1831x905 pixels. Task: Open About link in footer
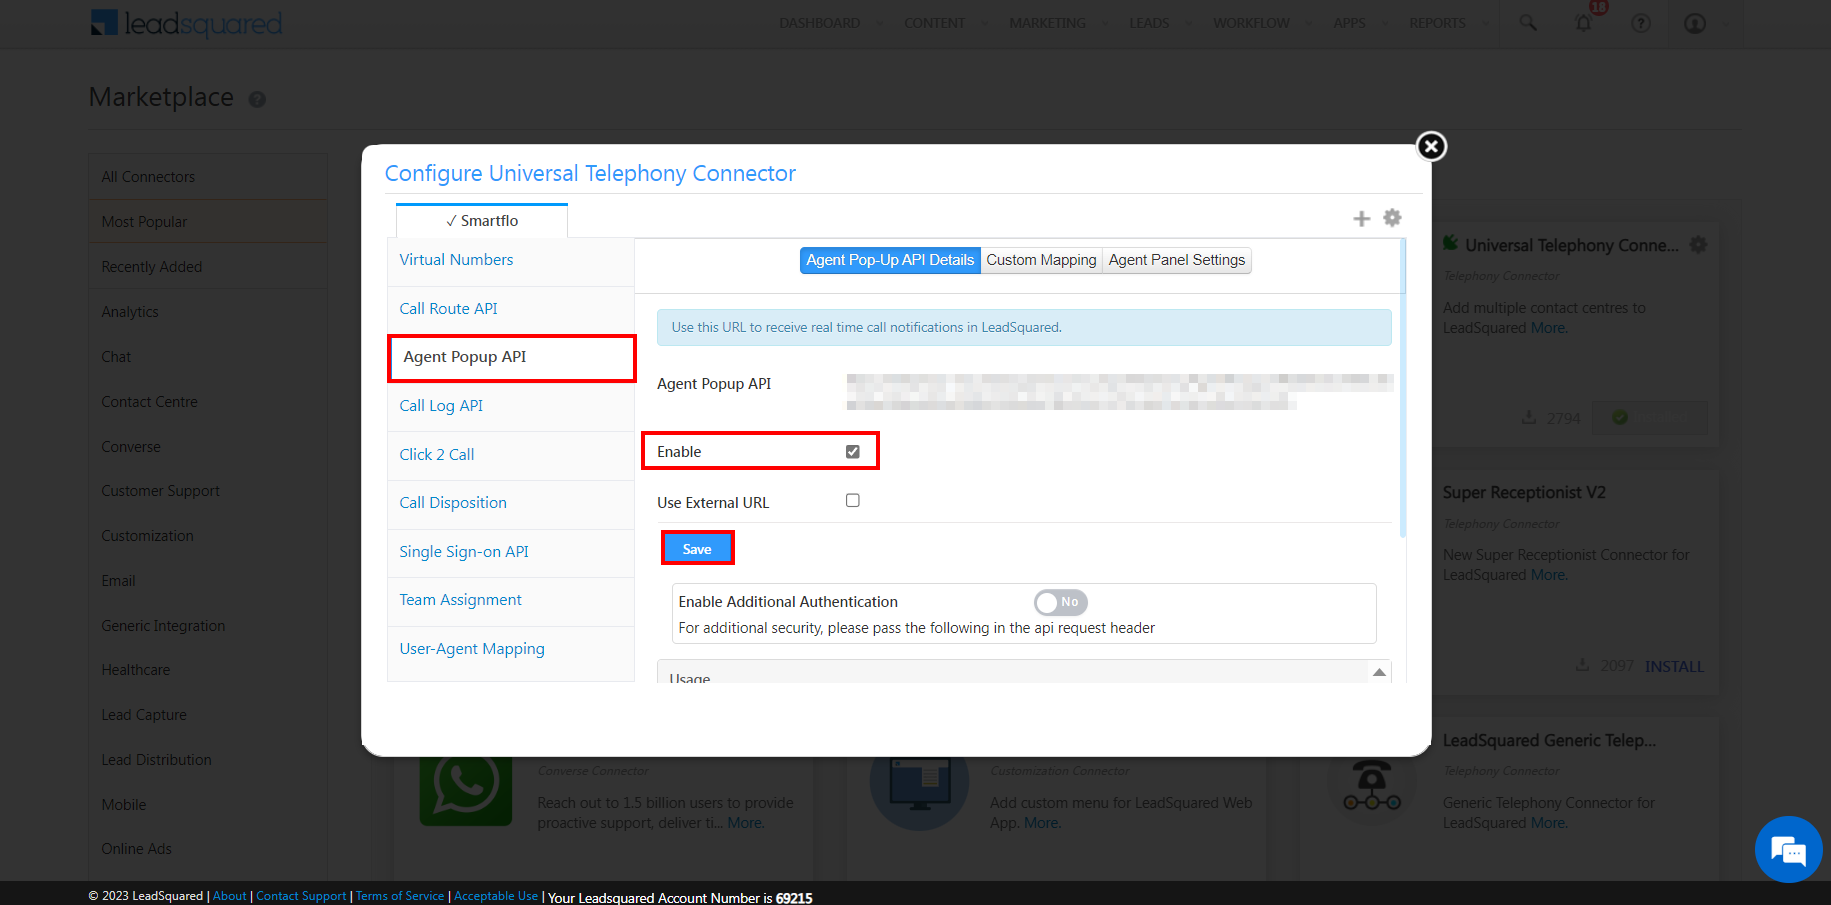[229, 896]
